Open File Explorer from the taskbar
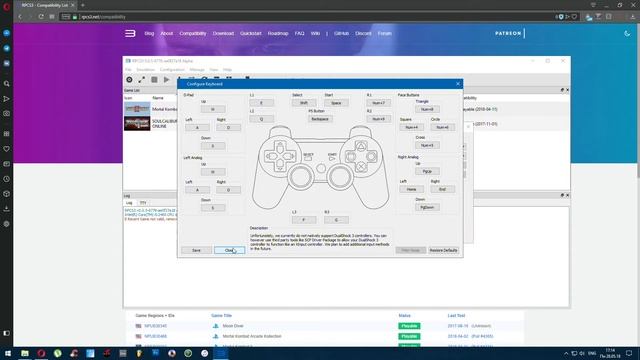 point(25,353)
